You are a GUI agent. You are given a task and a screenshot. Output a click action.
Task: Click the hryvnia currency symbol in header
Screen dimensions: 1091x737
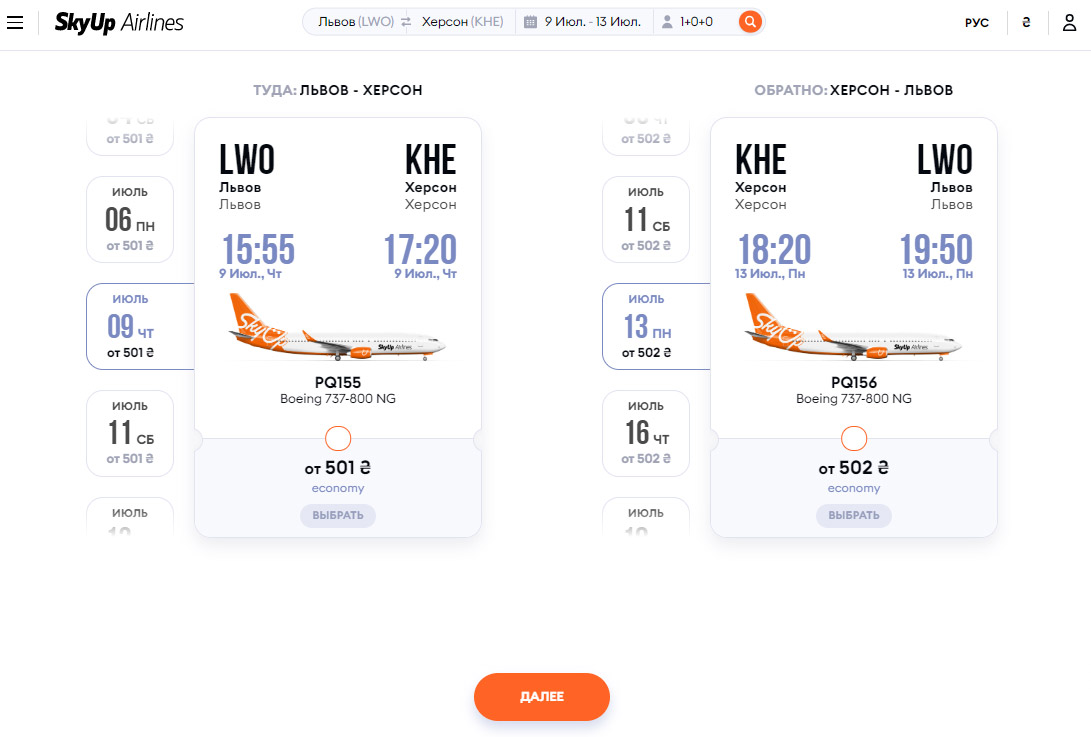(1026, 23)
